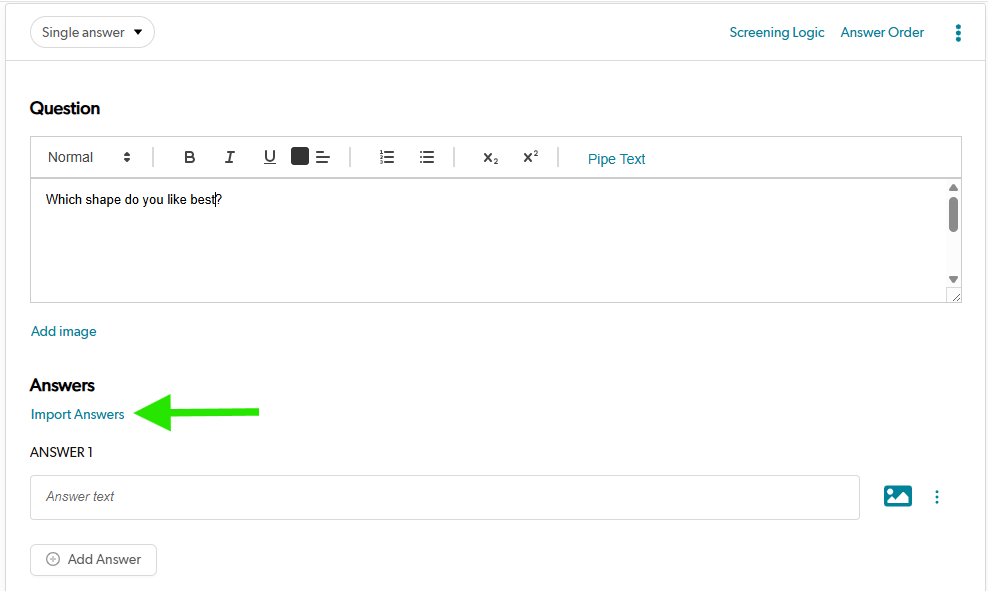This screenshot has width=988, height=591.
Task: Click the Import Answers link
Action: coord(78,414)
